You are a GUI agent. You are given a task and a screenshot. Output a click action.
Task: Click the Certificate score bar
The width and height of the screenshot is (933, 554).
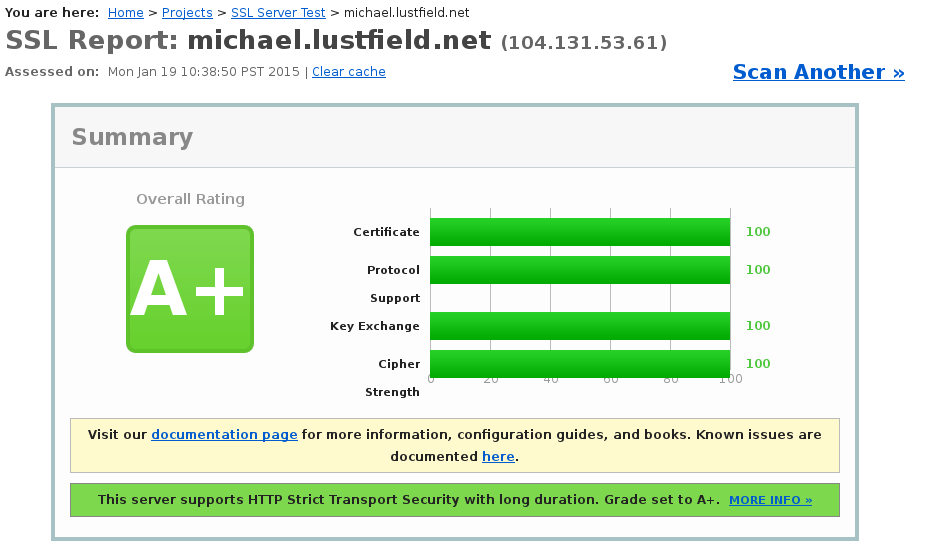(580, 232)
